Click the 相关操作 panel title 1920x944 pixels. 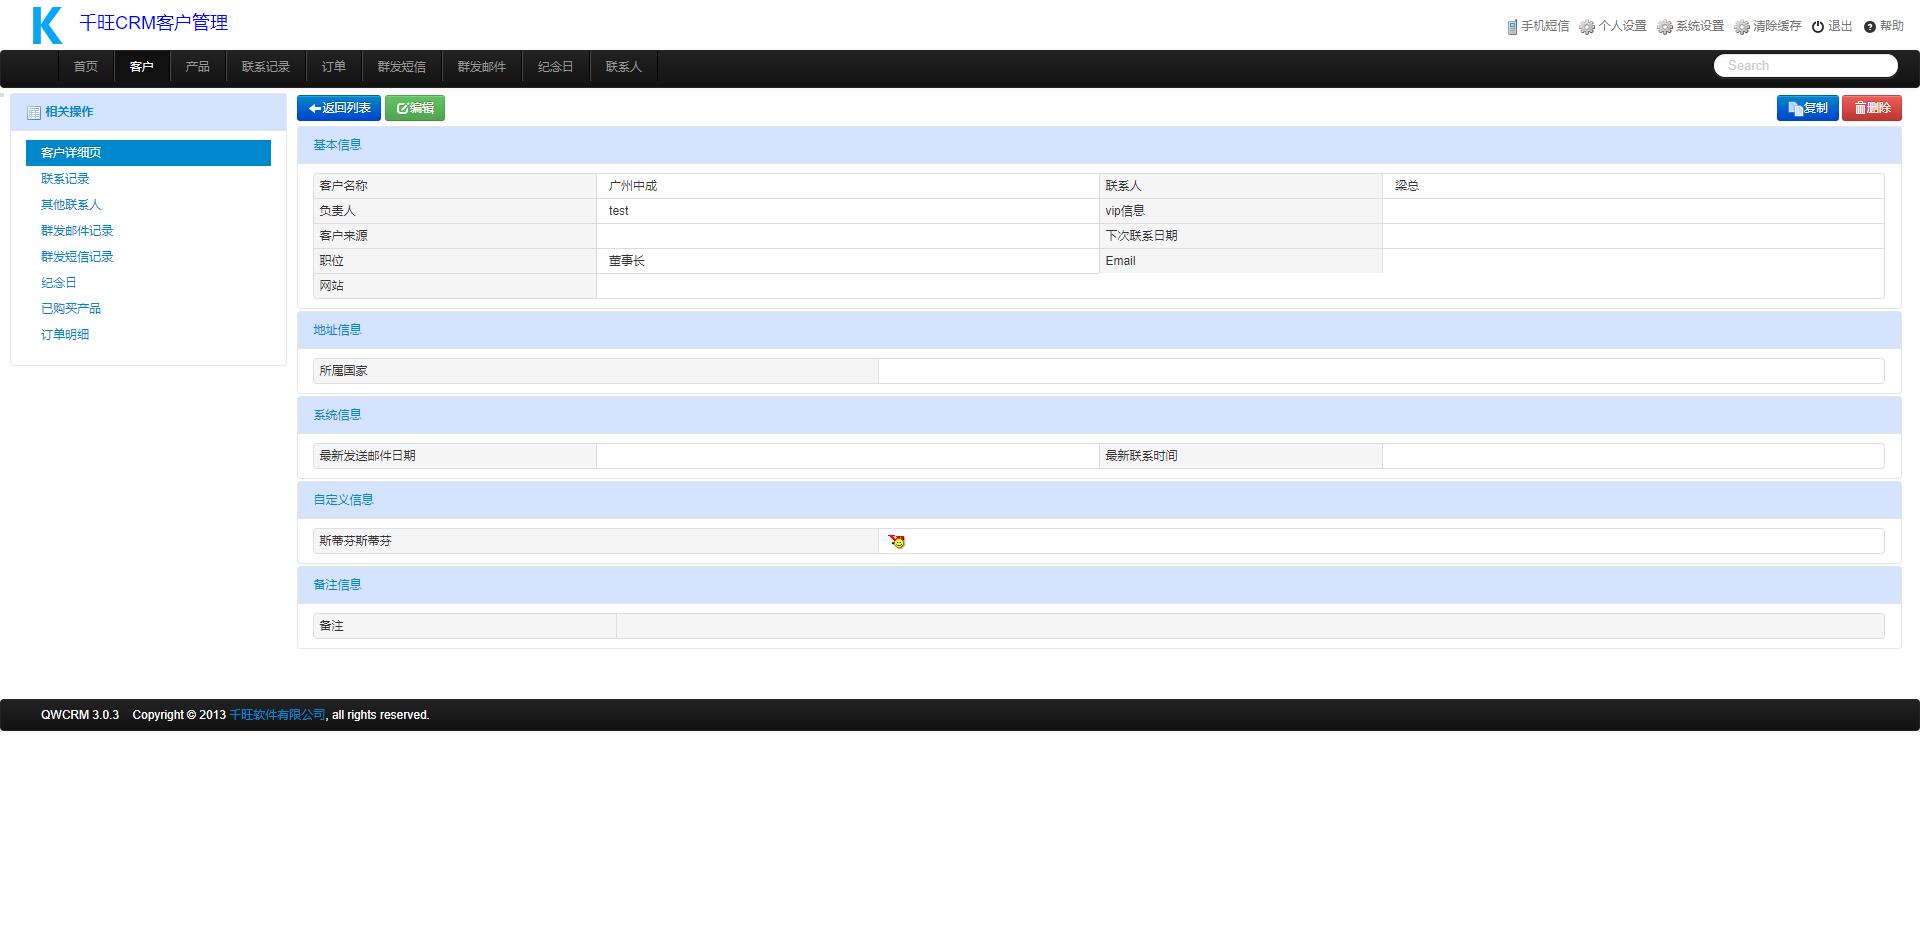(x=69, y=112)
